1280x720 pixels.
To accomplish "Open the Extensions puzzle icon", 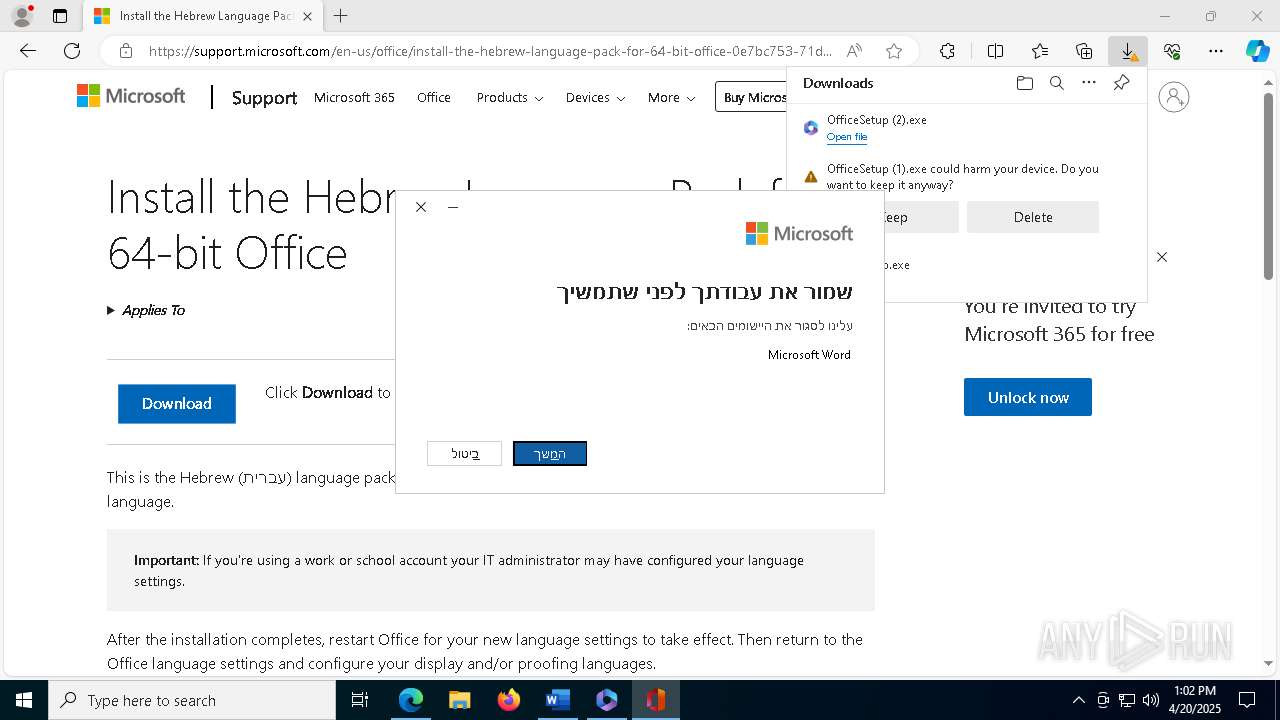I will tap(947, 51).
